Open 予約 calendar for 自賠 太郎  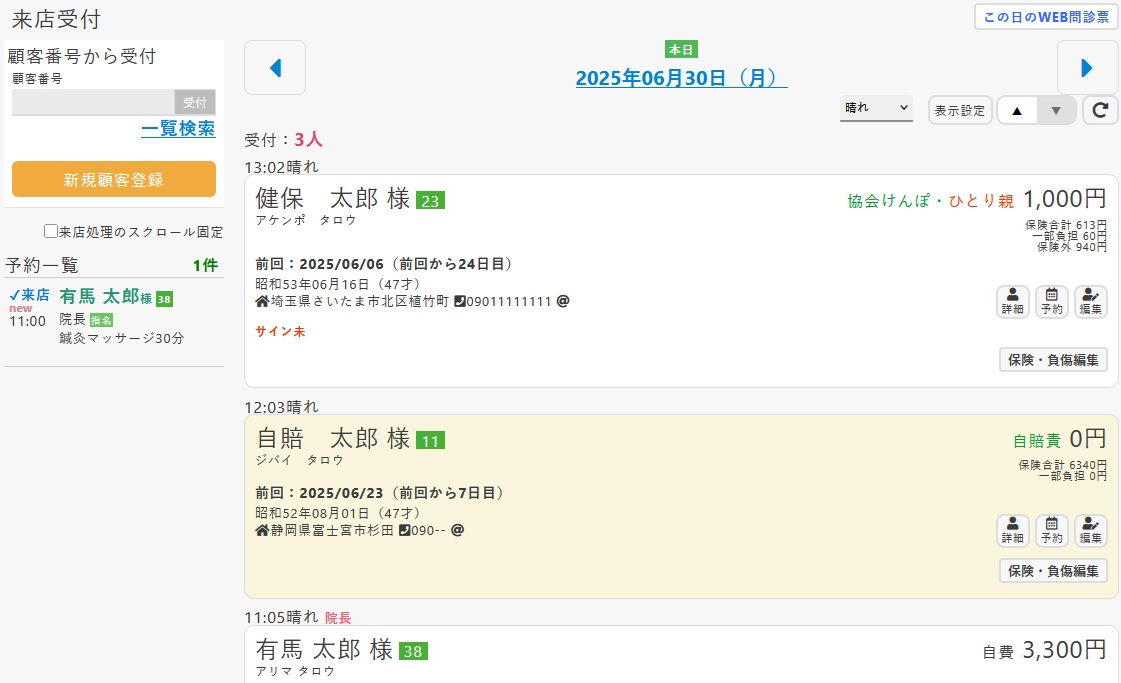tap(1051, 531)
